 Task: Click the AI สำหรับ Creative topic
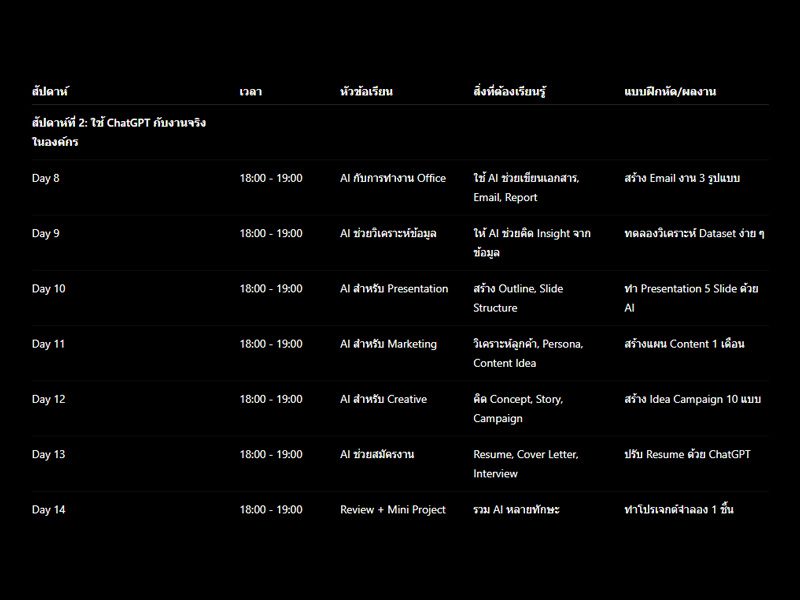[383, 399]
